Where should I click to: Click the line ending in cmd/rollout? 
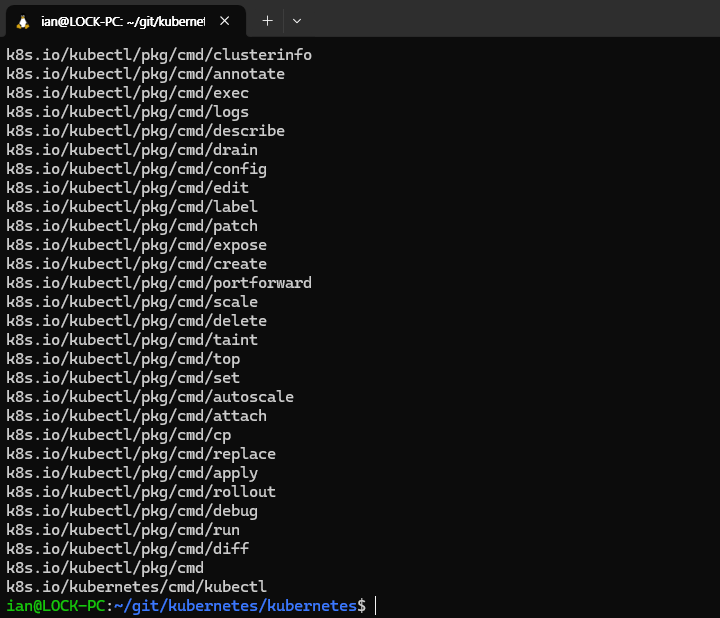(141, 492)
